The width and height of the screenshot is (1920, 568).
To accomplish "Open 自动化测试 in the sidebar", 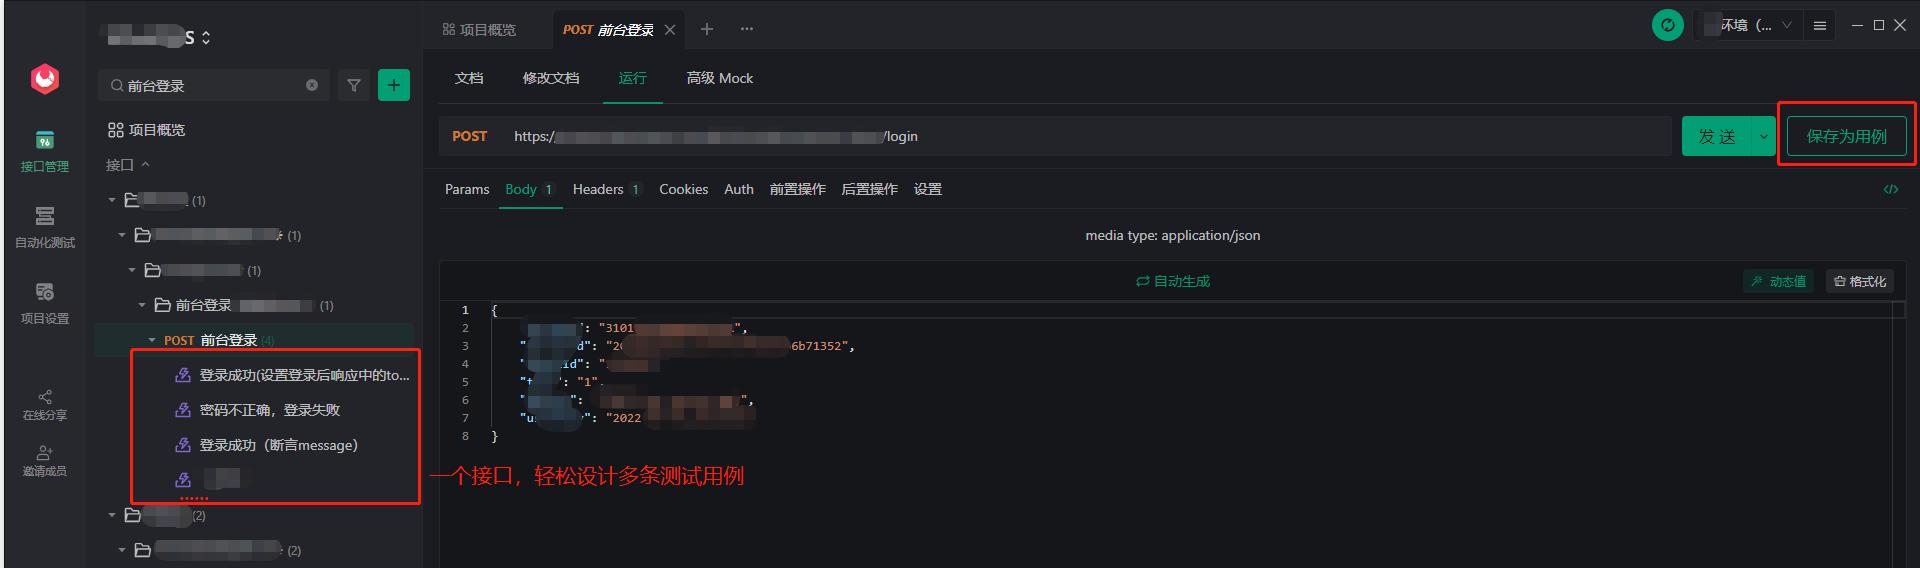I will click(x=45, y=227).
